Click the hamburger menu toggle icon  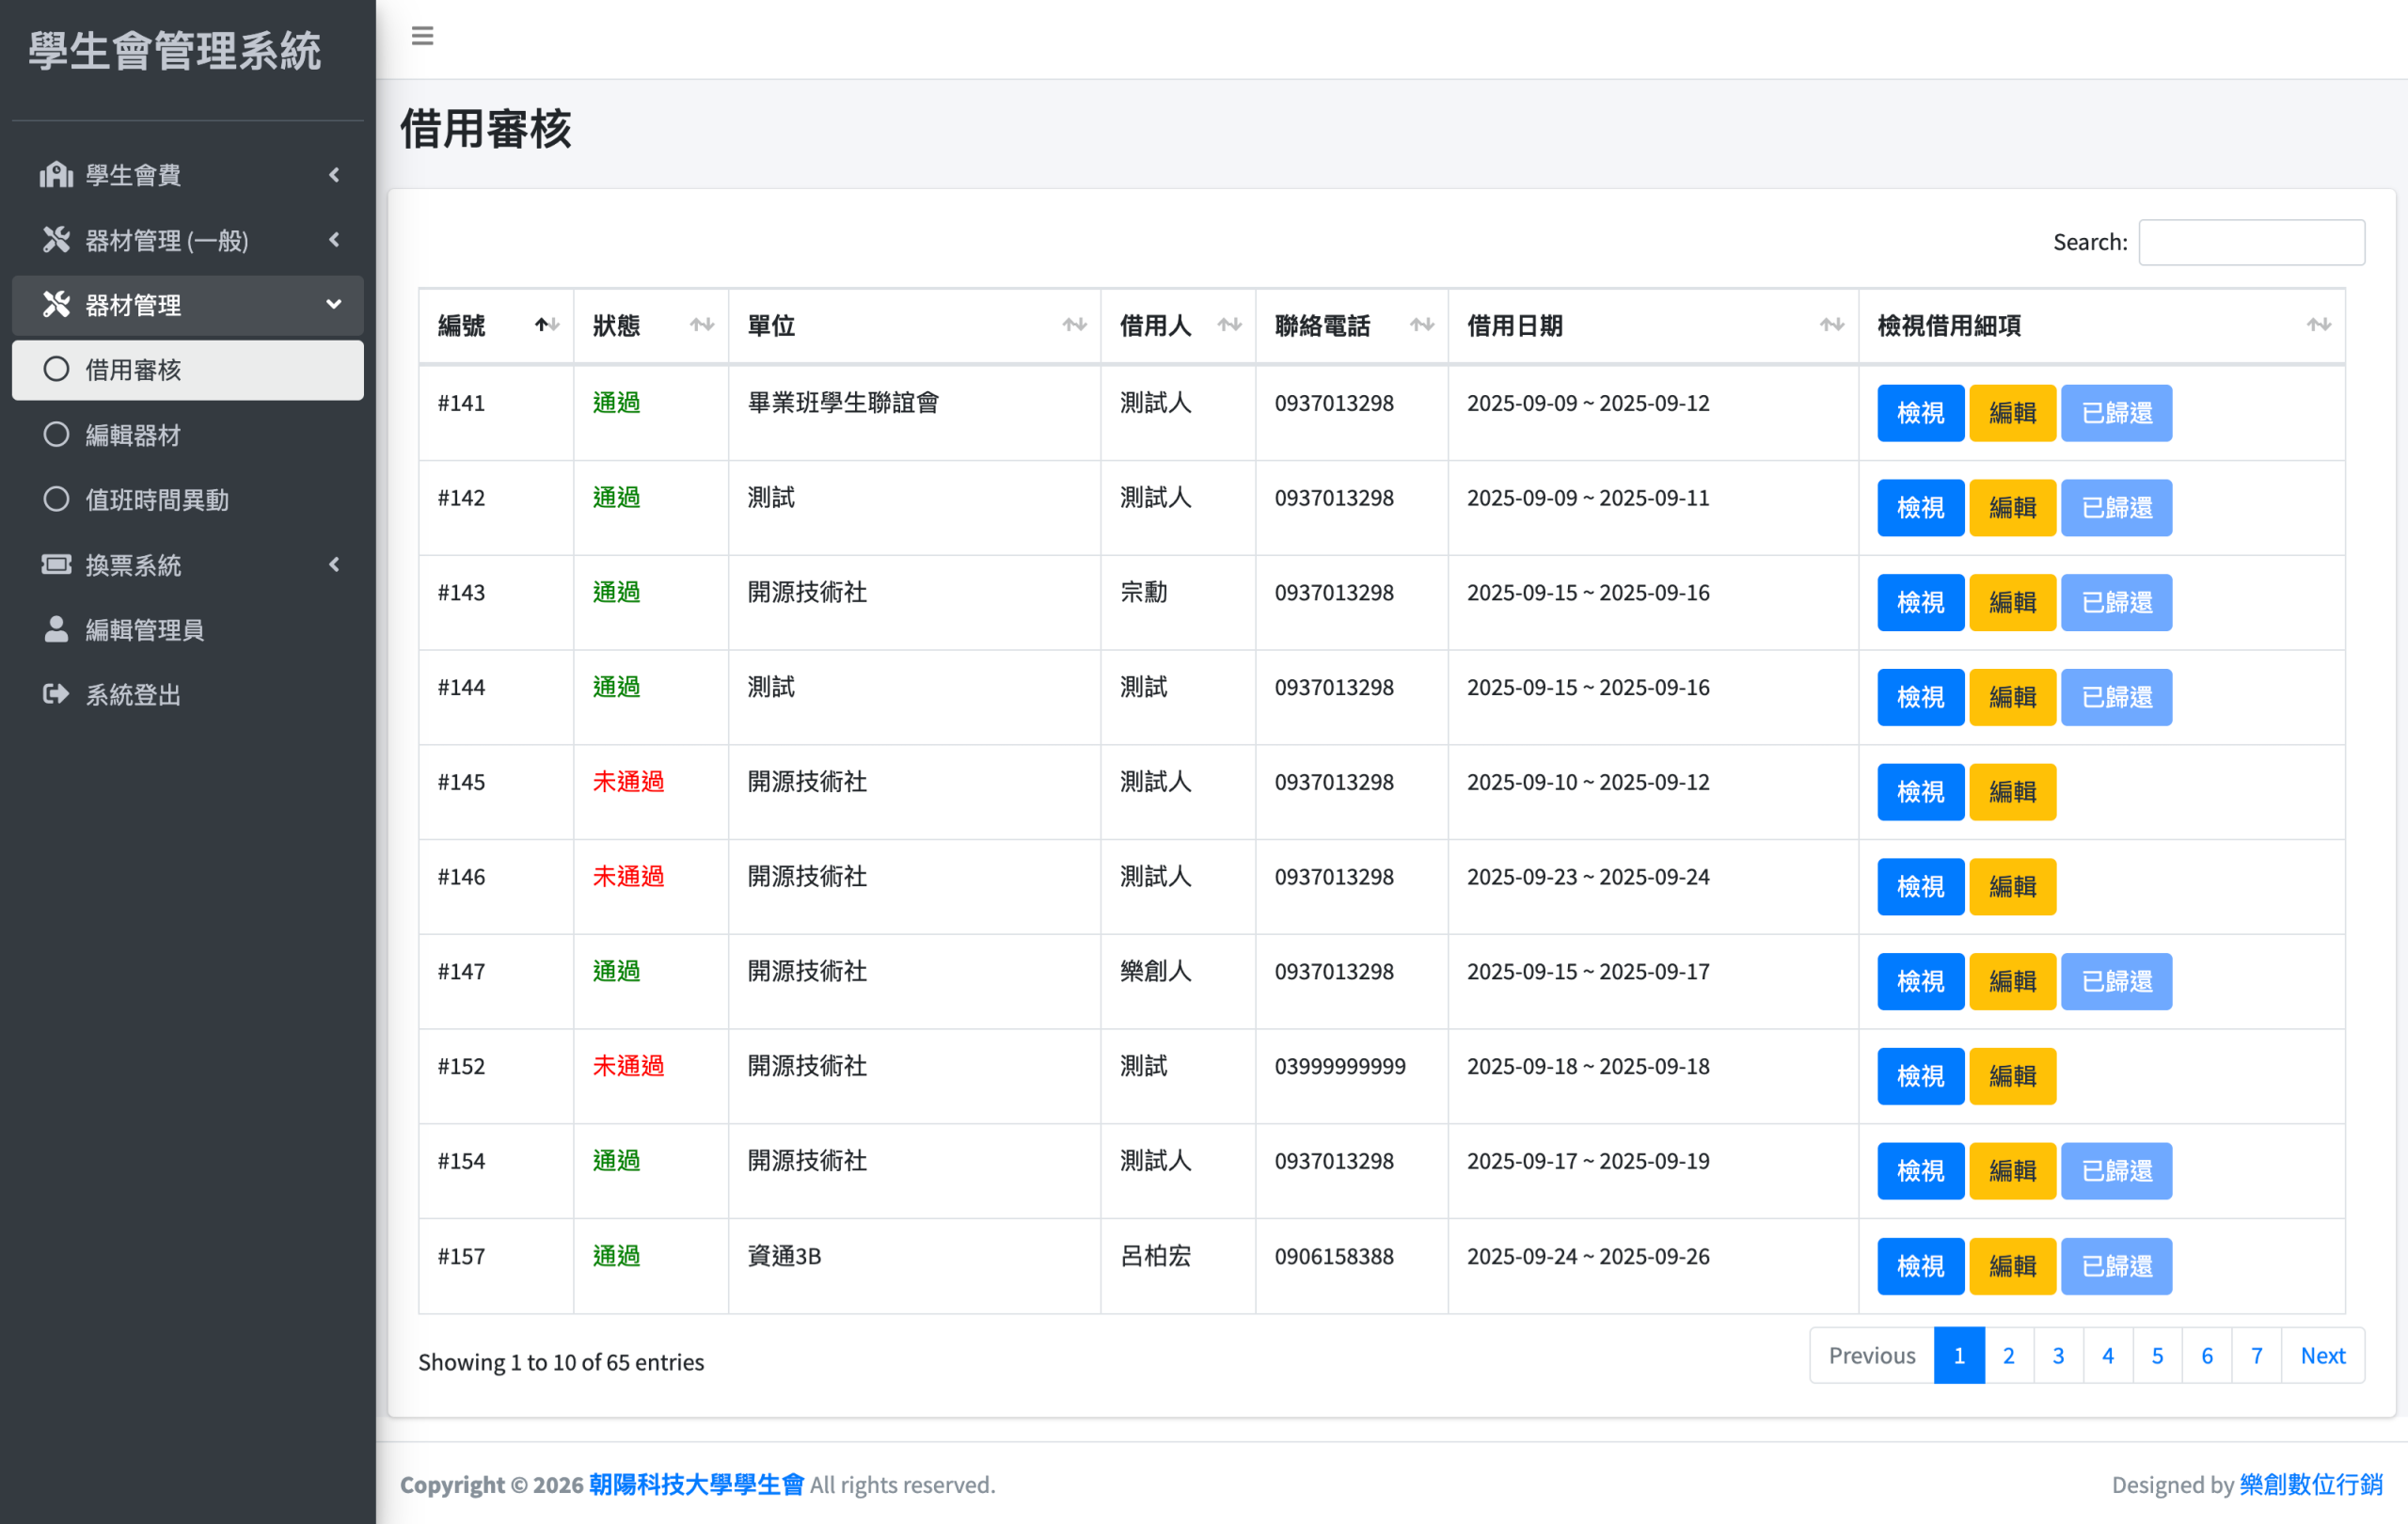[422, 36]
